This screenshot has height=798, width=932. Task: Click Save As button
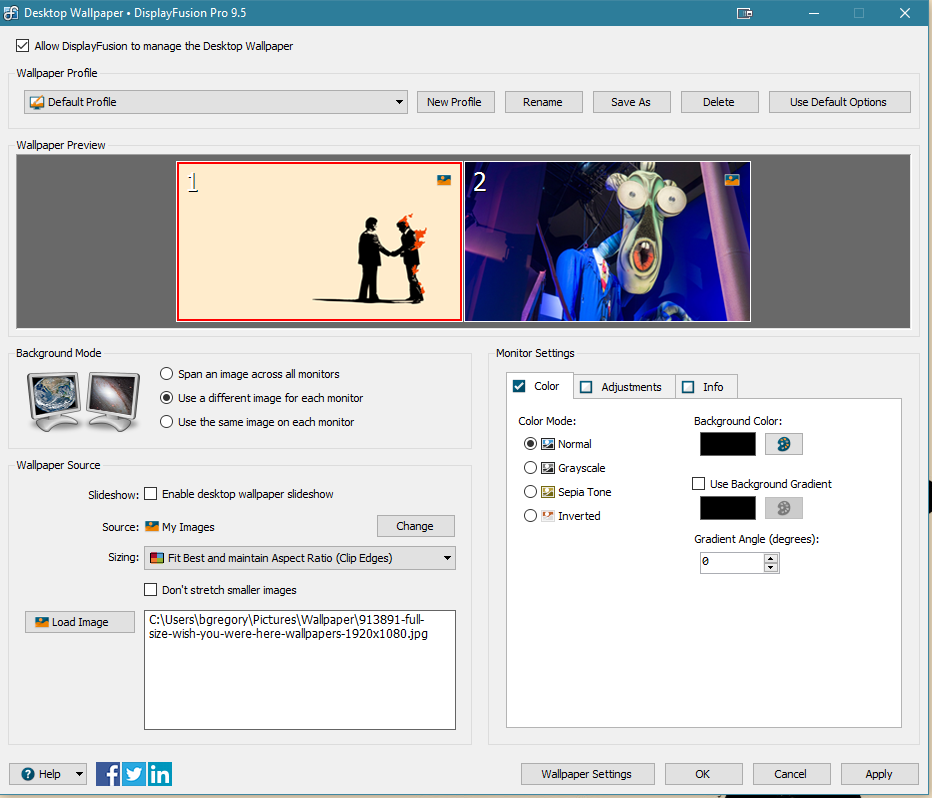pyautogui.click(x=631, y=102)
